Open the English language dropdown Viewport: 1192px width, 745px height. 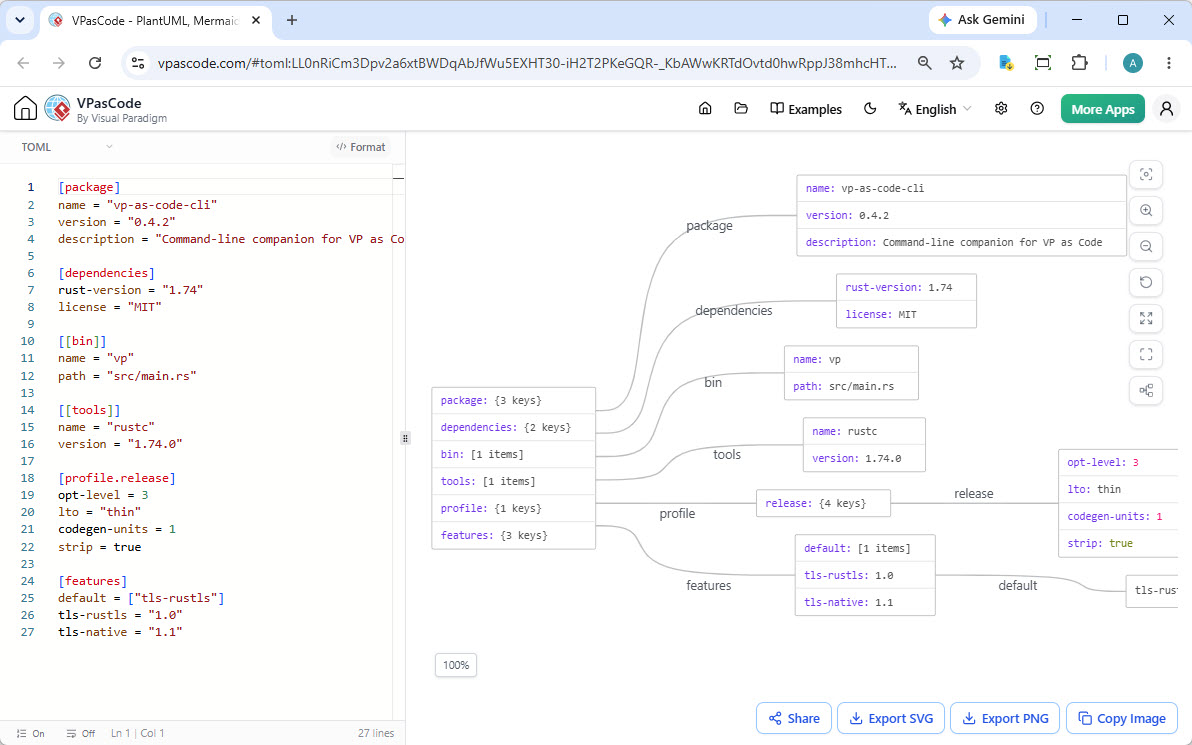[x=934, y=109]
